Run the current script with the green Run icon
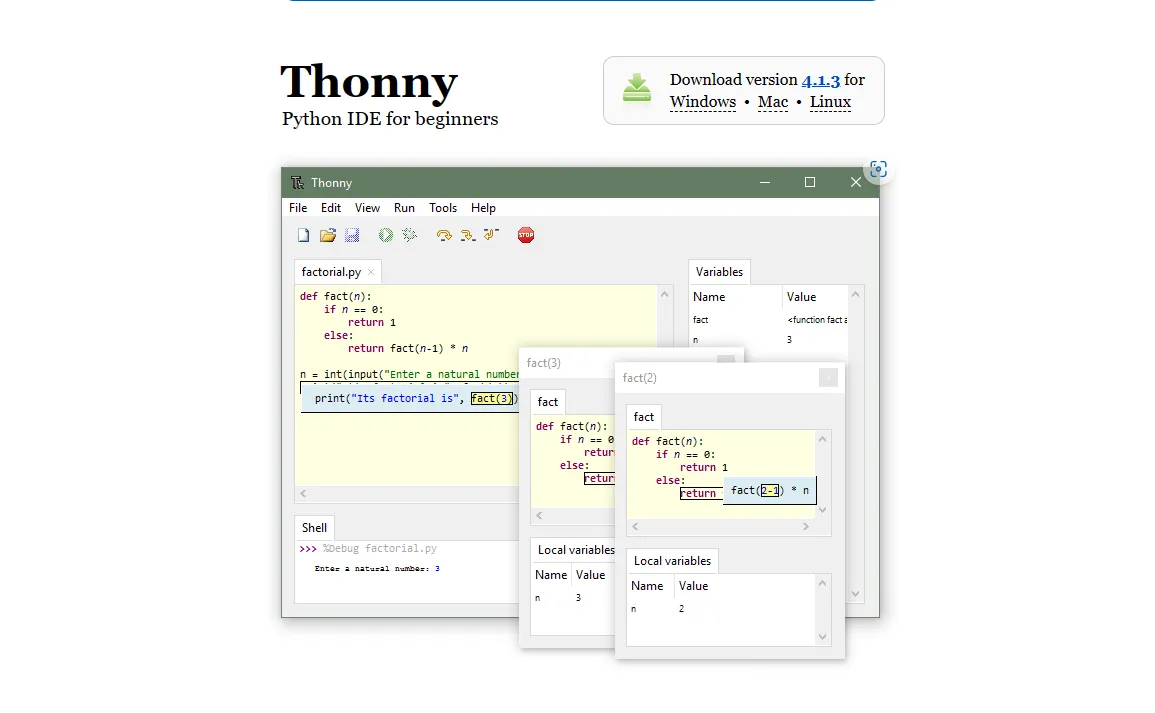 [385, 234]
